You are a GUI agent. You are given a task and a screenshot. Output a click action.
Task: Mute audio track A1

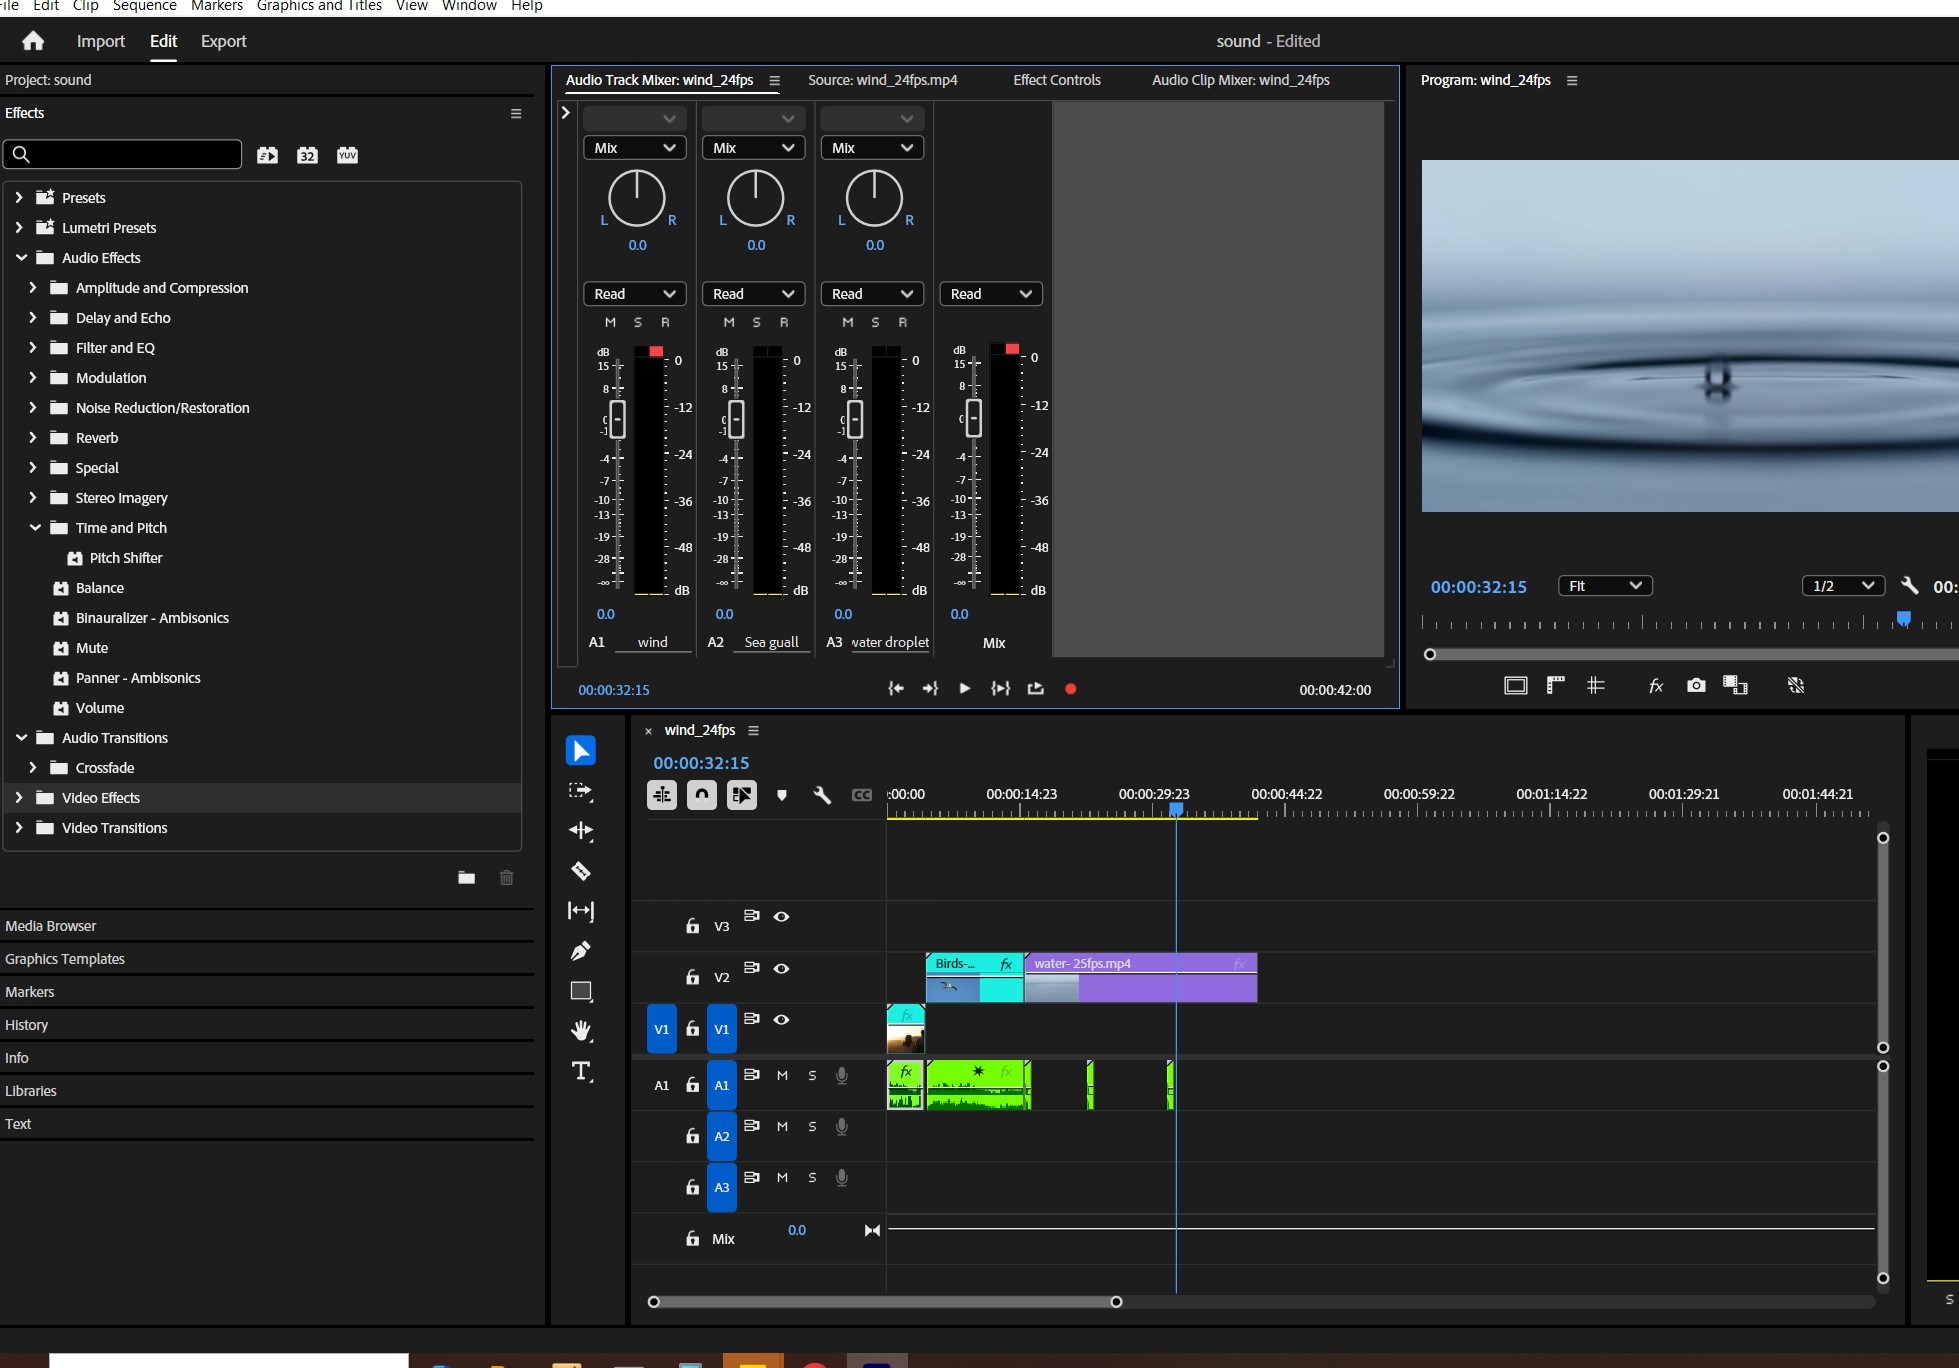(x=782, y=1076)
